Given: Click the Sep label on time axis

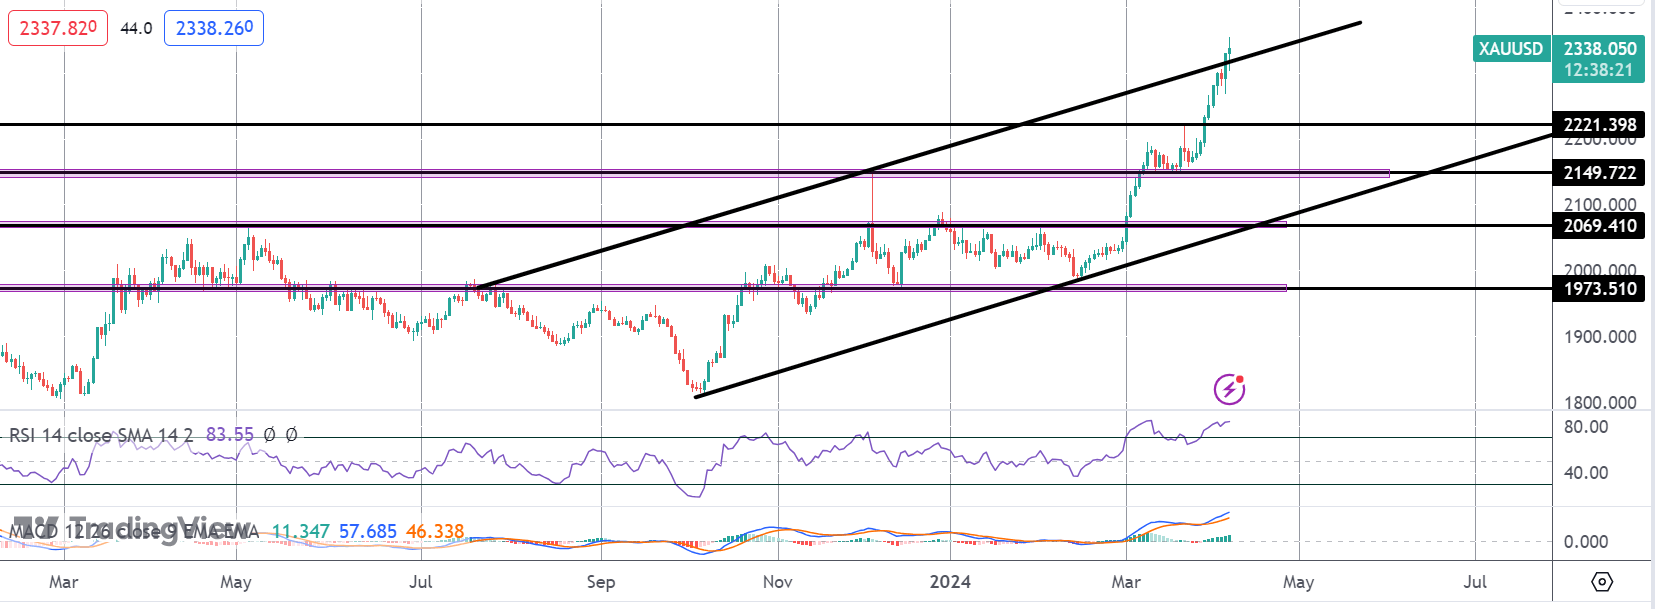Looking at the screenshot, I should (x=601, y=582).
